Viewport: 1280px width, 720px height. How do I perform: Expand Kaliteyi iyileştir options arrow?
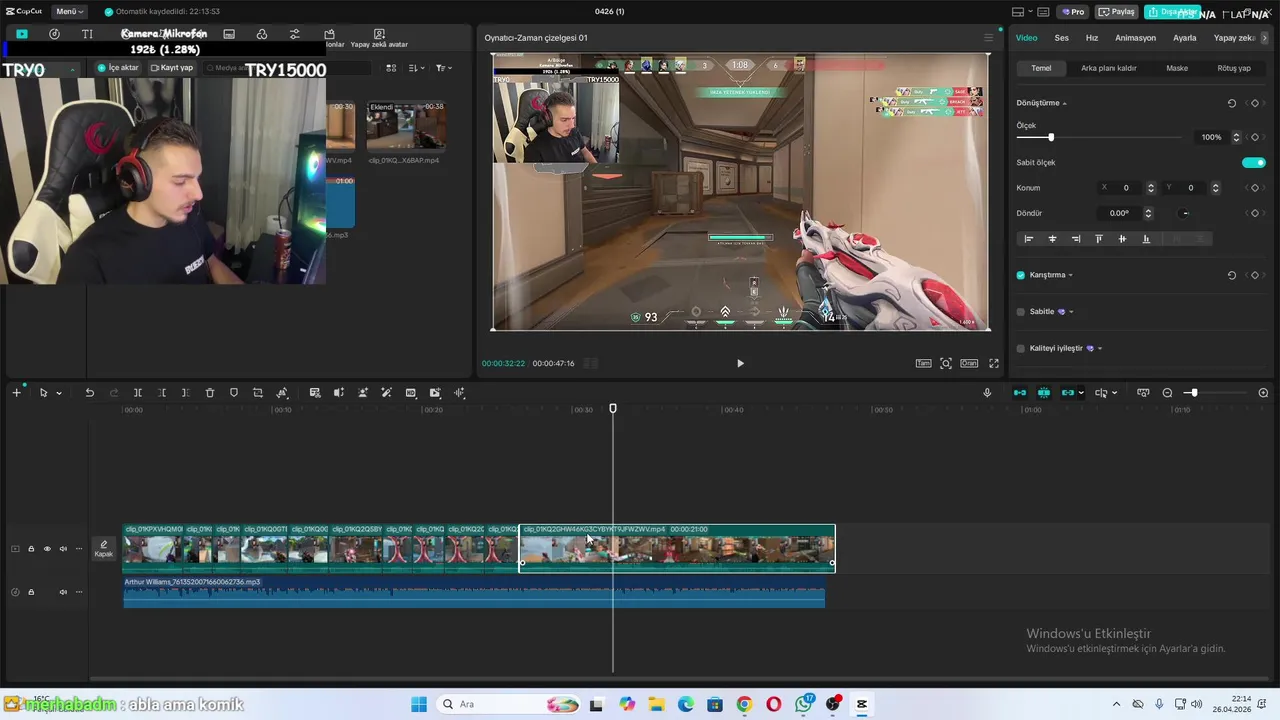click(1100, 348)
